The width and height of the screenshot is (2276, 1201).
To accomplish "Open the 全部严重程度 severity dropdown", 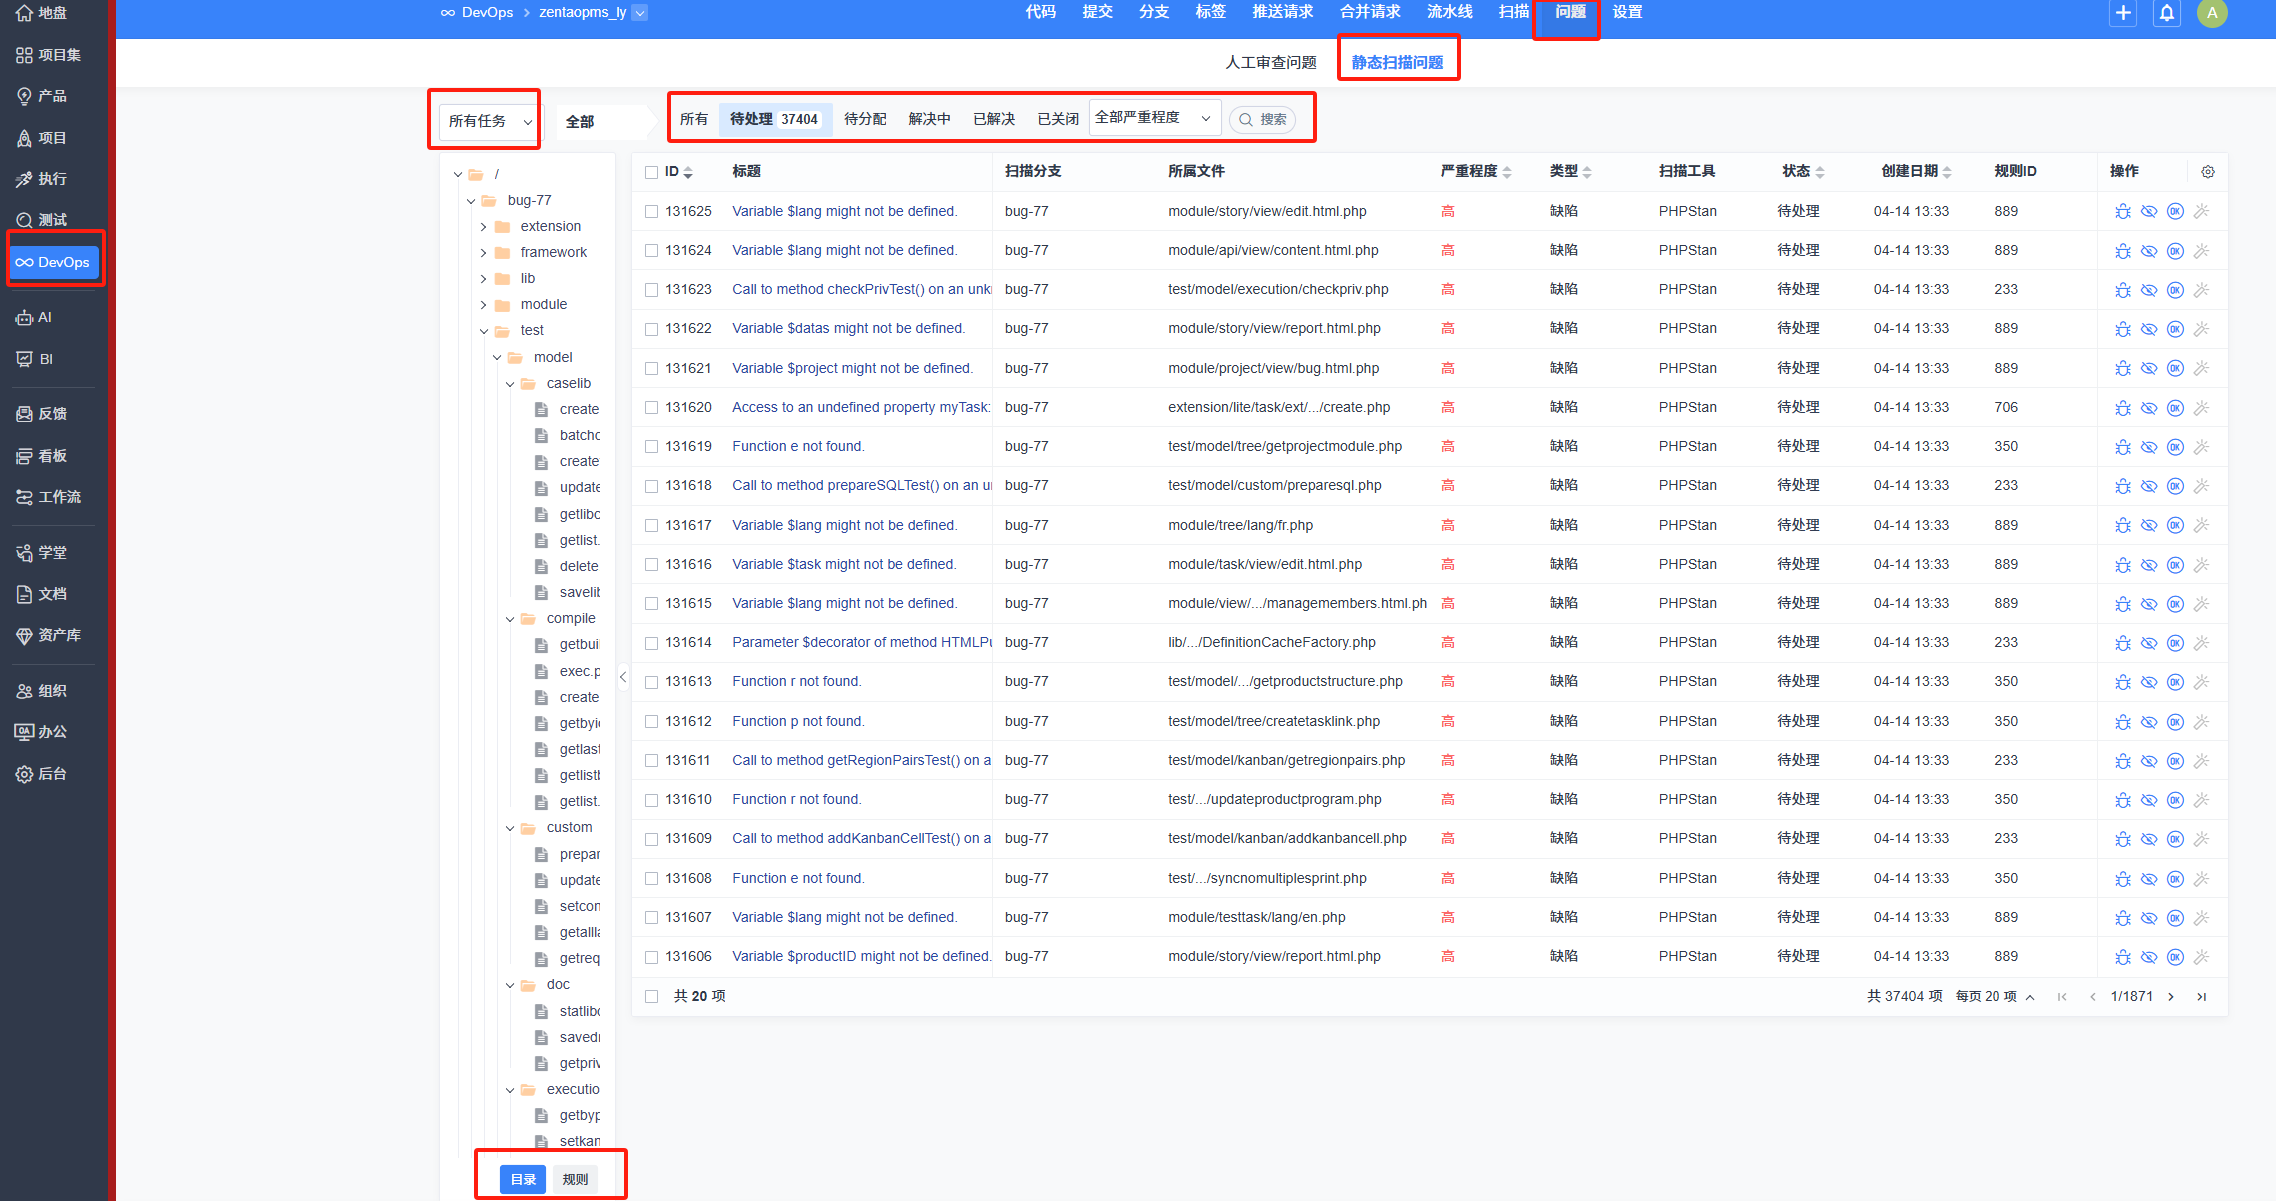I will [x=1153, y=118].
